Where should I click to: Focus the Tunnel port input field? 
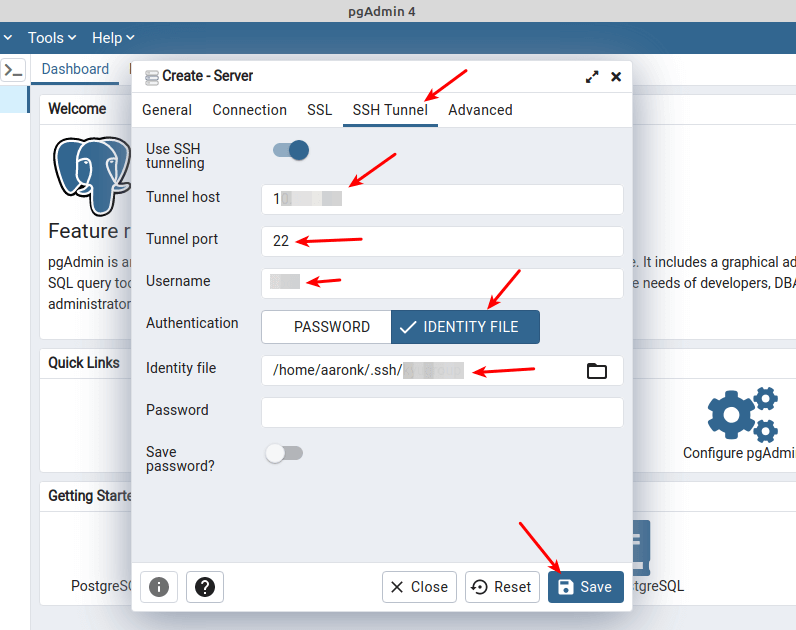click(442, 241)
